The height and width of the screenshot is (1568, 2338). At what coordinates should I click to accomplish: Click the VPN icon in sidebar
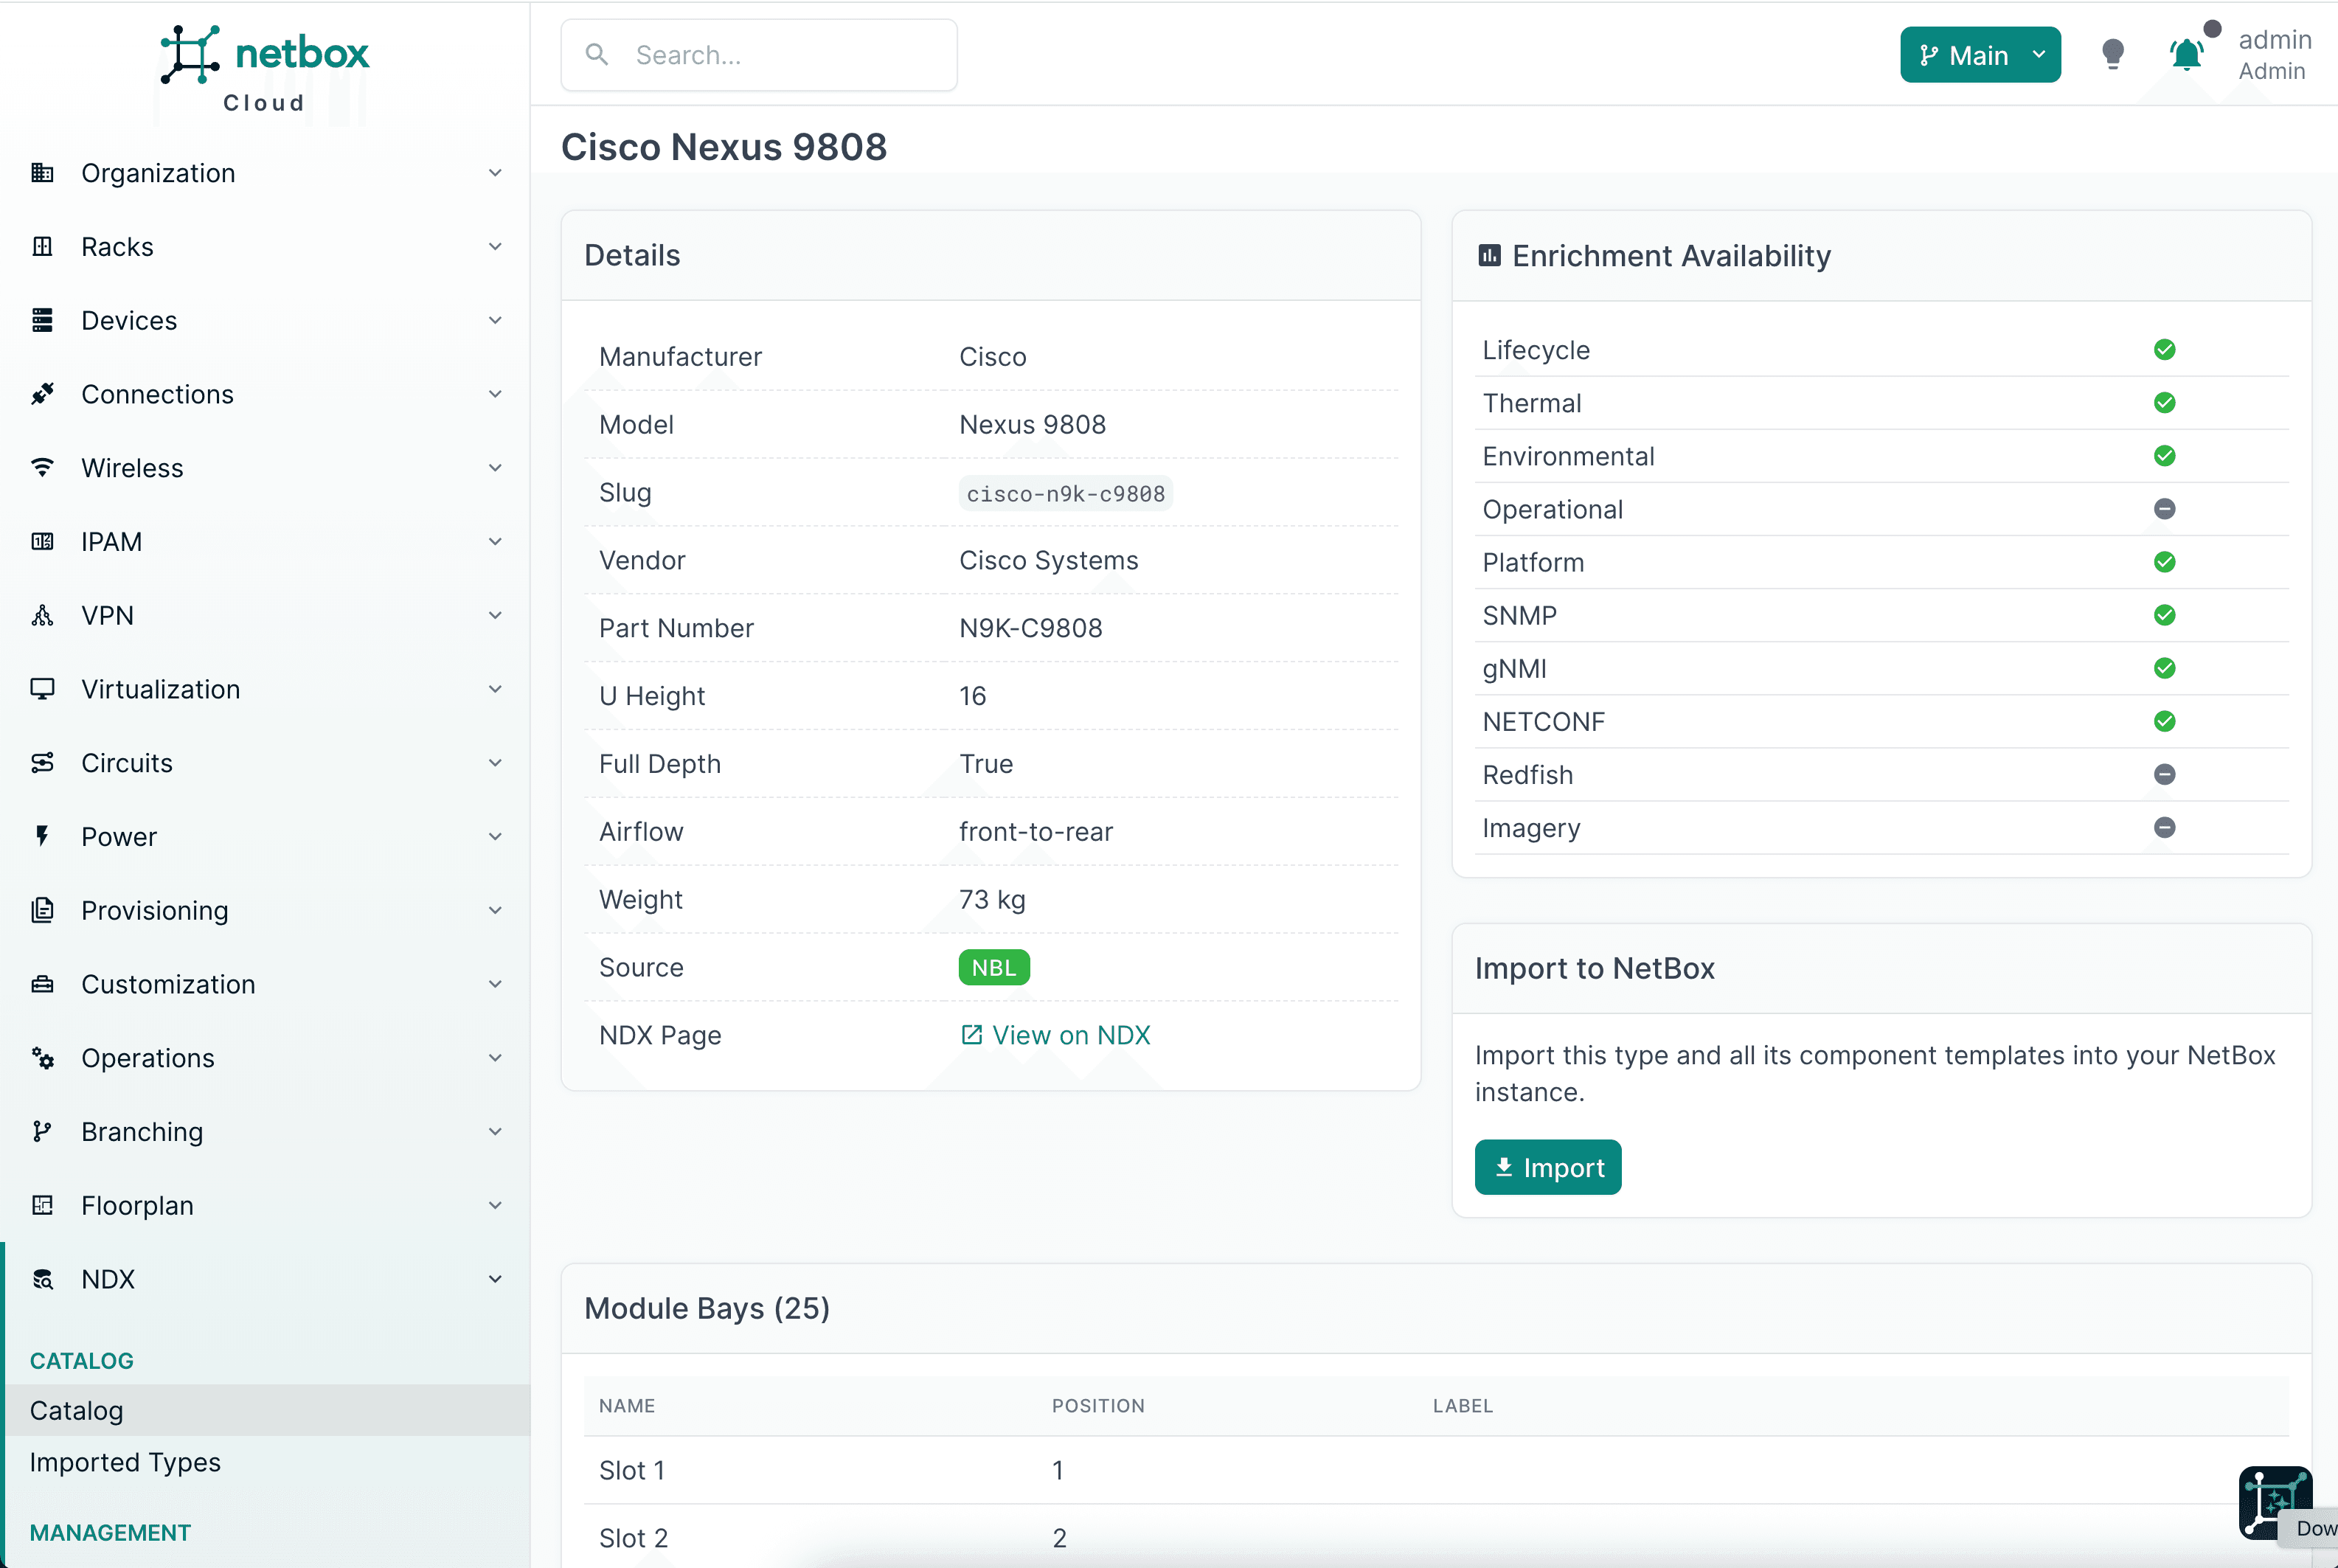click(42, 615)
